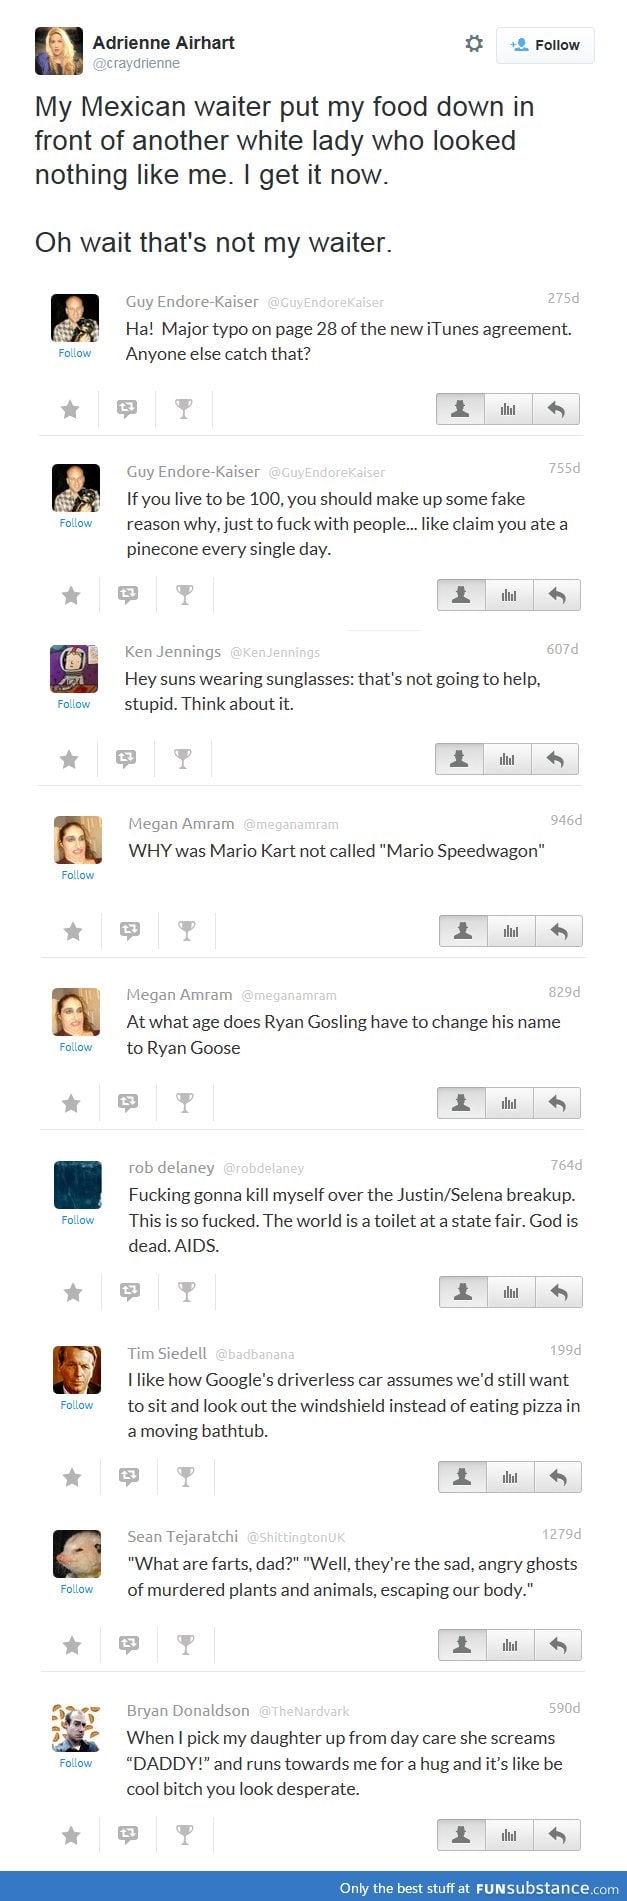View stats for the Ryan Goose tweet
This screenshot has width=627, height=1901.
[x=509, y=1103]
